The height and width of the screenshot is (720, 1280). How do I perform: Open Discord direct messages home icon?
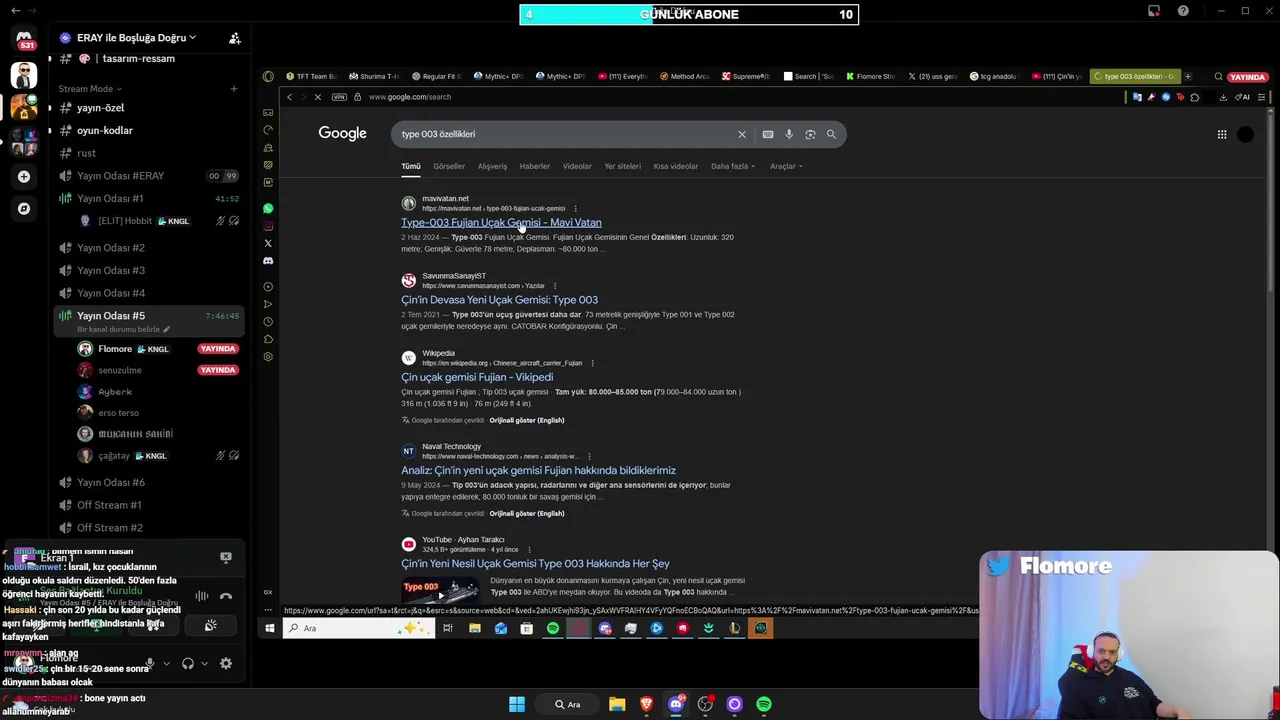[24, 39]
